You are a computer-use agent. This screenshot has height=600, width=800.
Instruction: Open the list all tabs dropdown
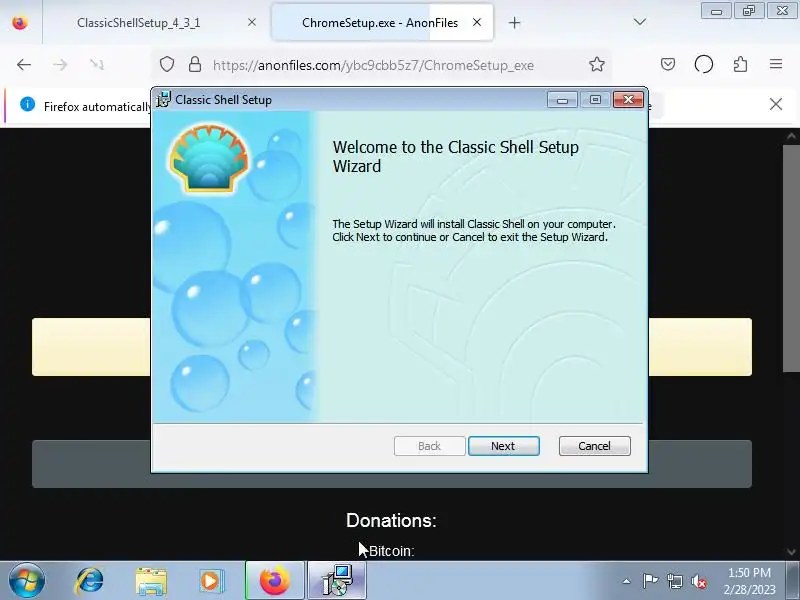(640, 22)
